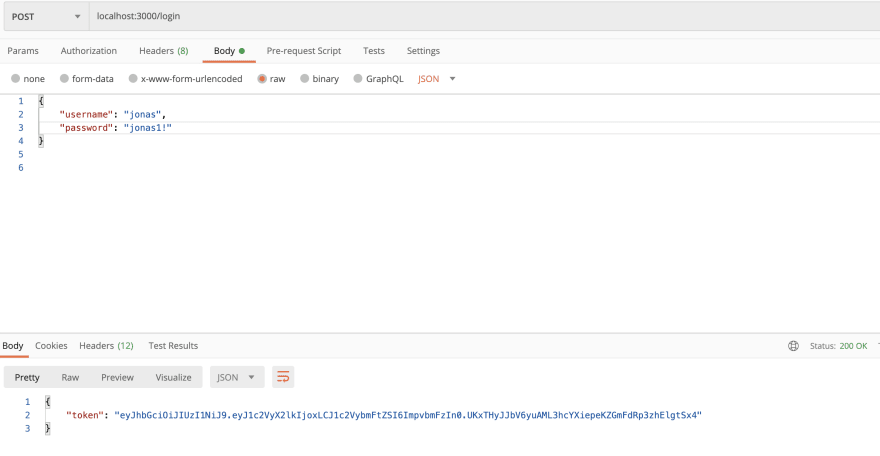Select the raw body radio button

[262, 79]
